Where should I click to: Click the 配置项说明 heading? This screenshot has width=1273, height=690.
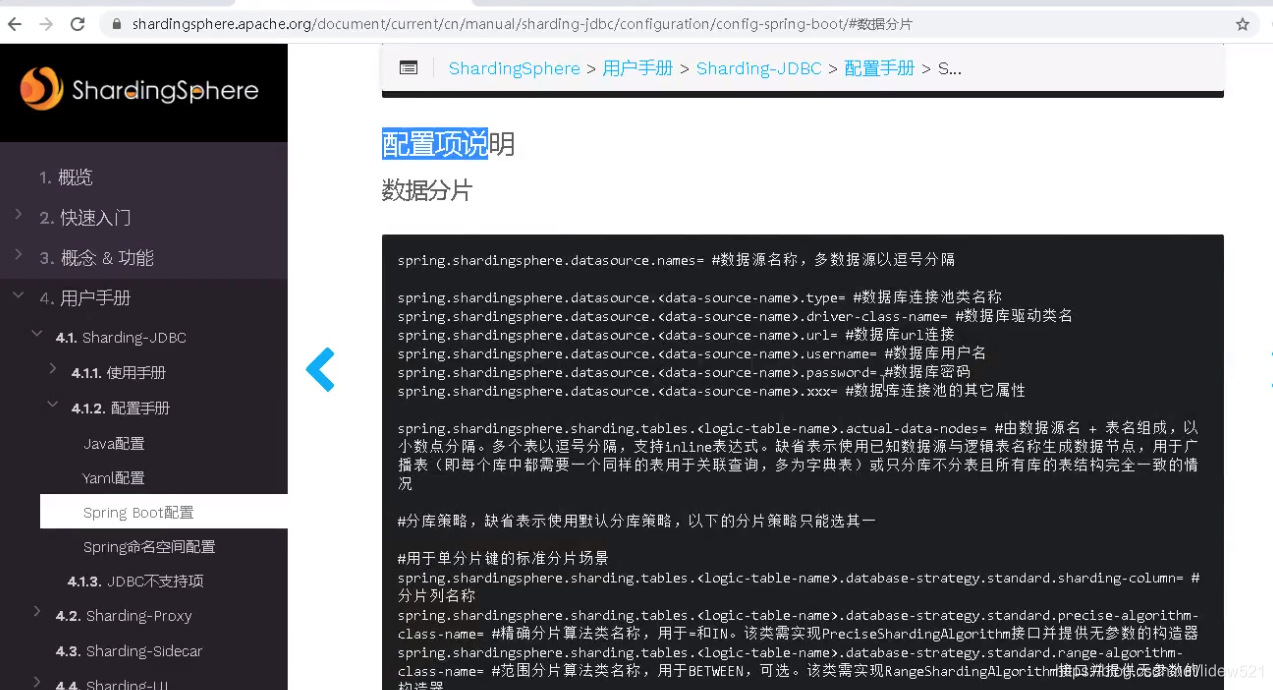point(448,144)
